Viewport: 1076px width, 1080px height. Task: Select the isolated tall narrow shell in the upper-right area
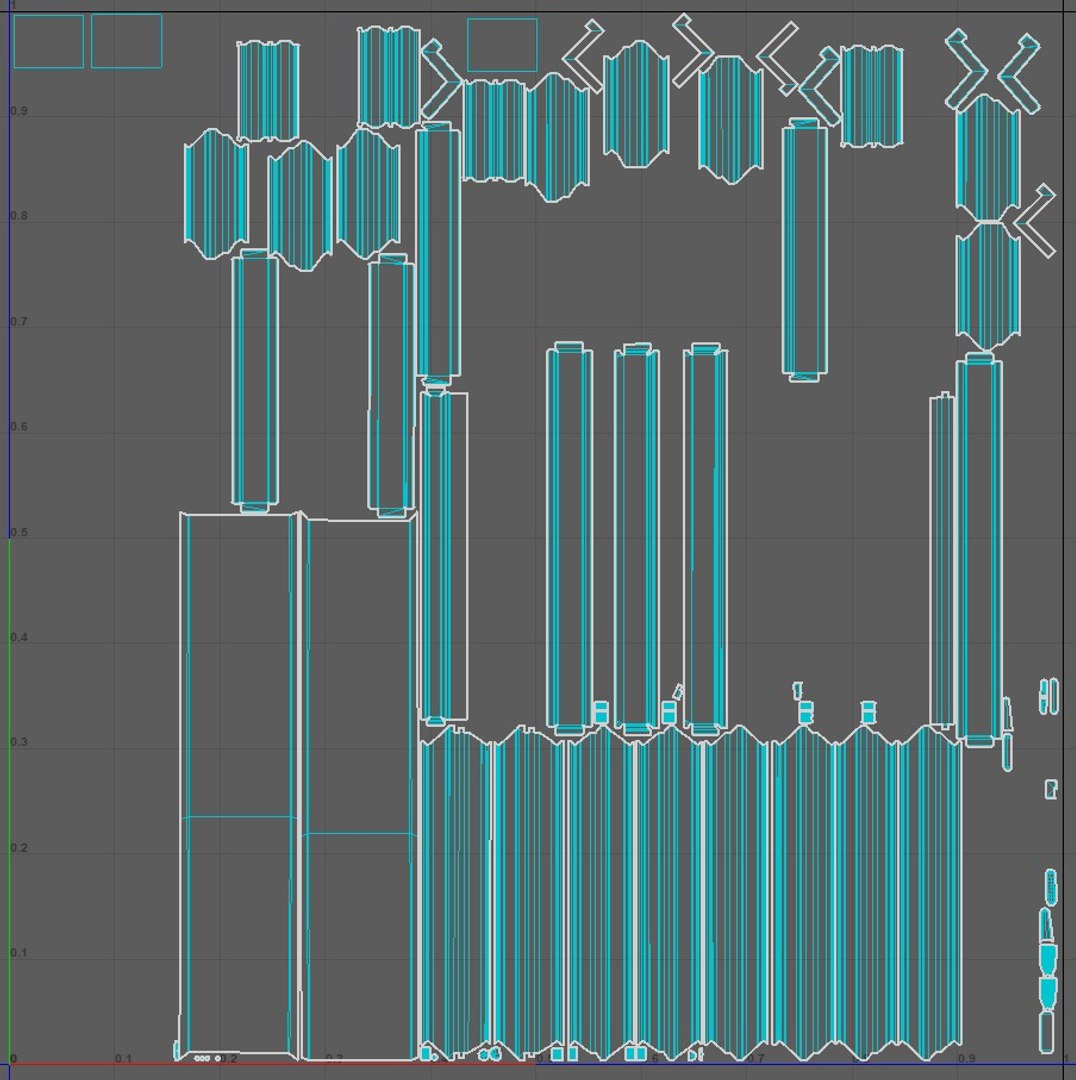[x=805, y=249]
